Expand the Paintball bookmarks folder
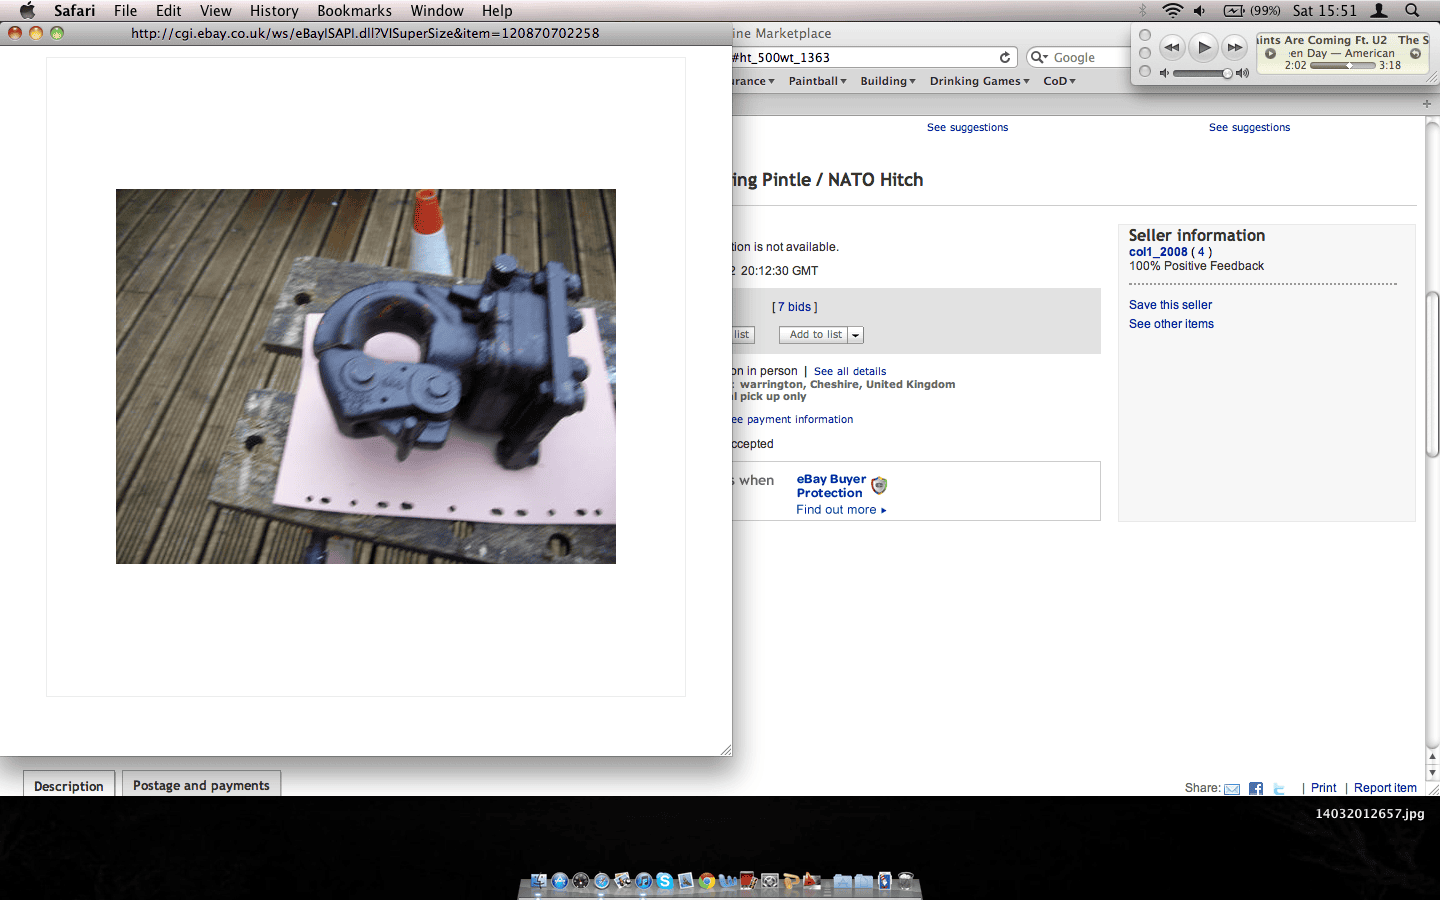1440x900 pixels. coord(817,81)
